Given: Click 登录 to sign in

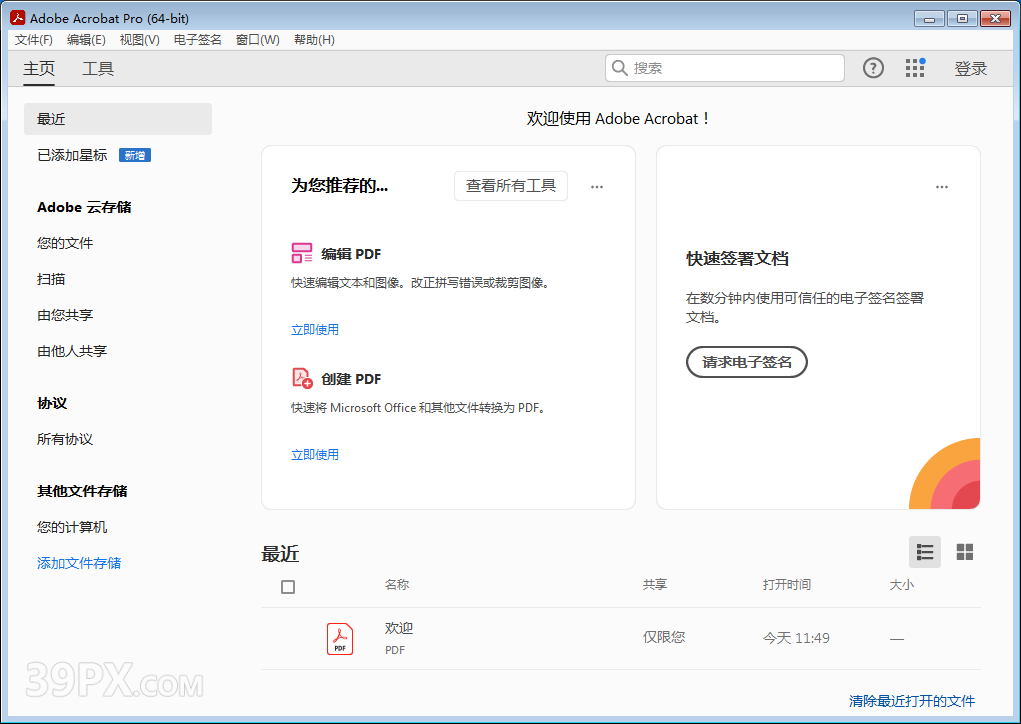Looking at the screenshot, I should pyautogui.click(x=971, y=68).
